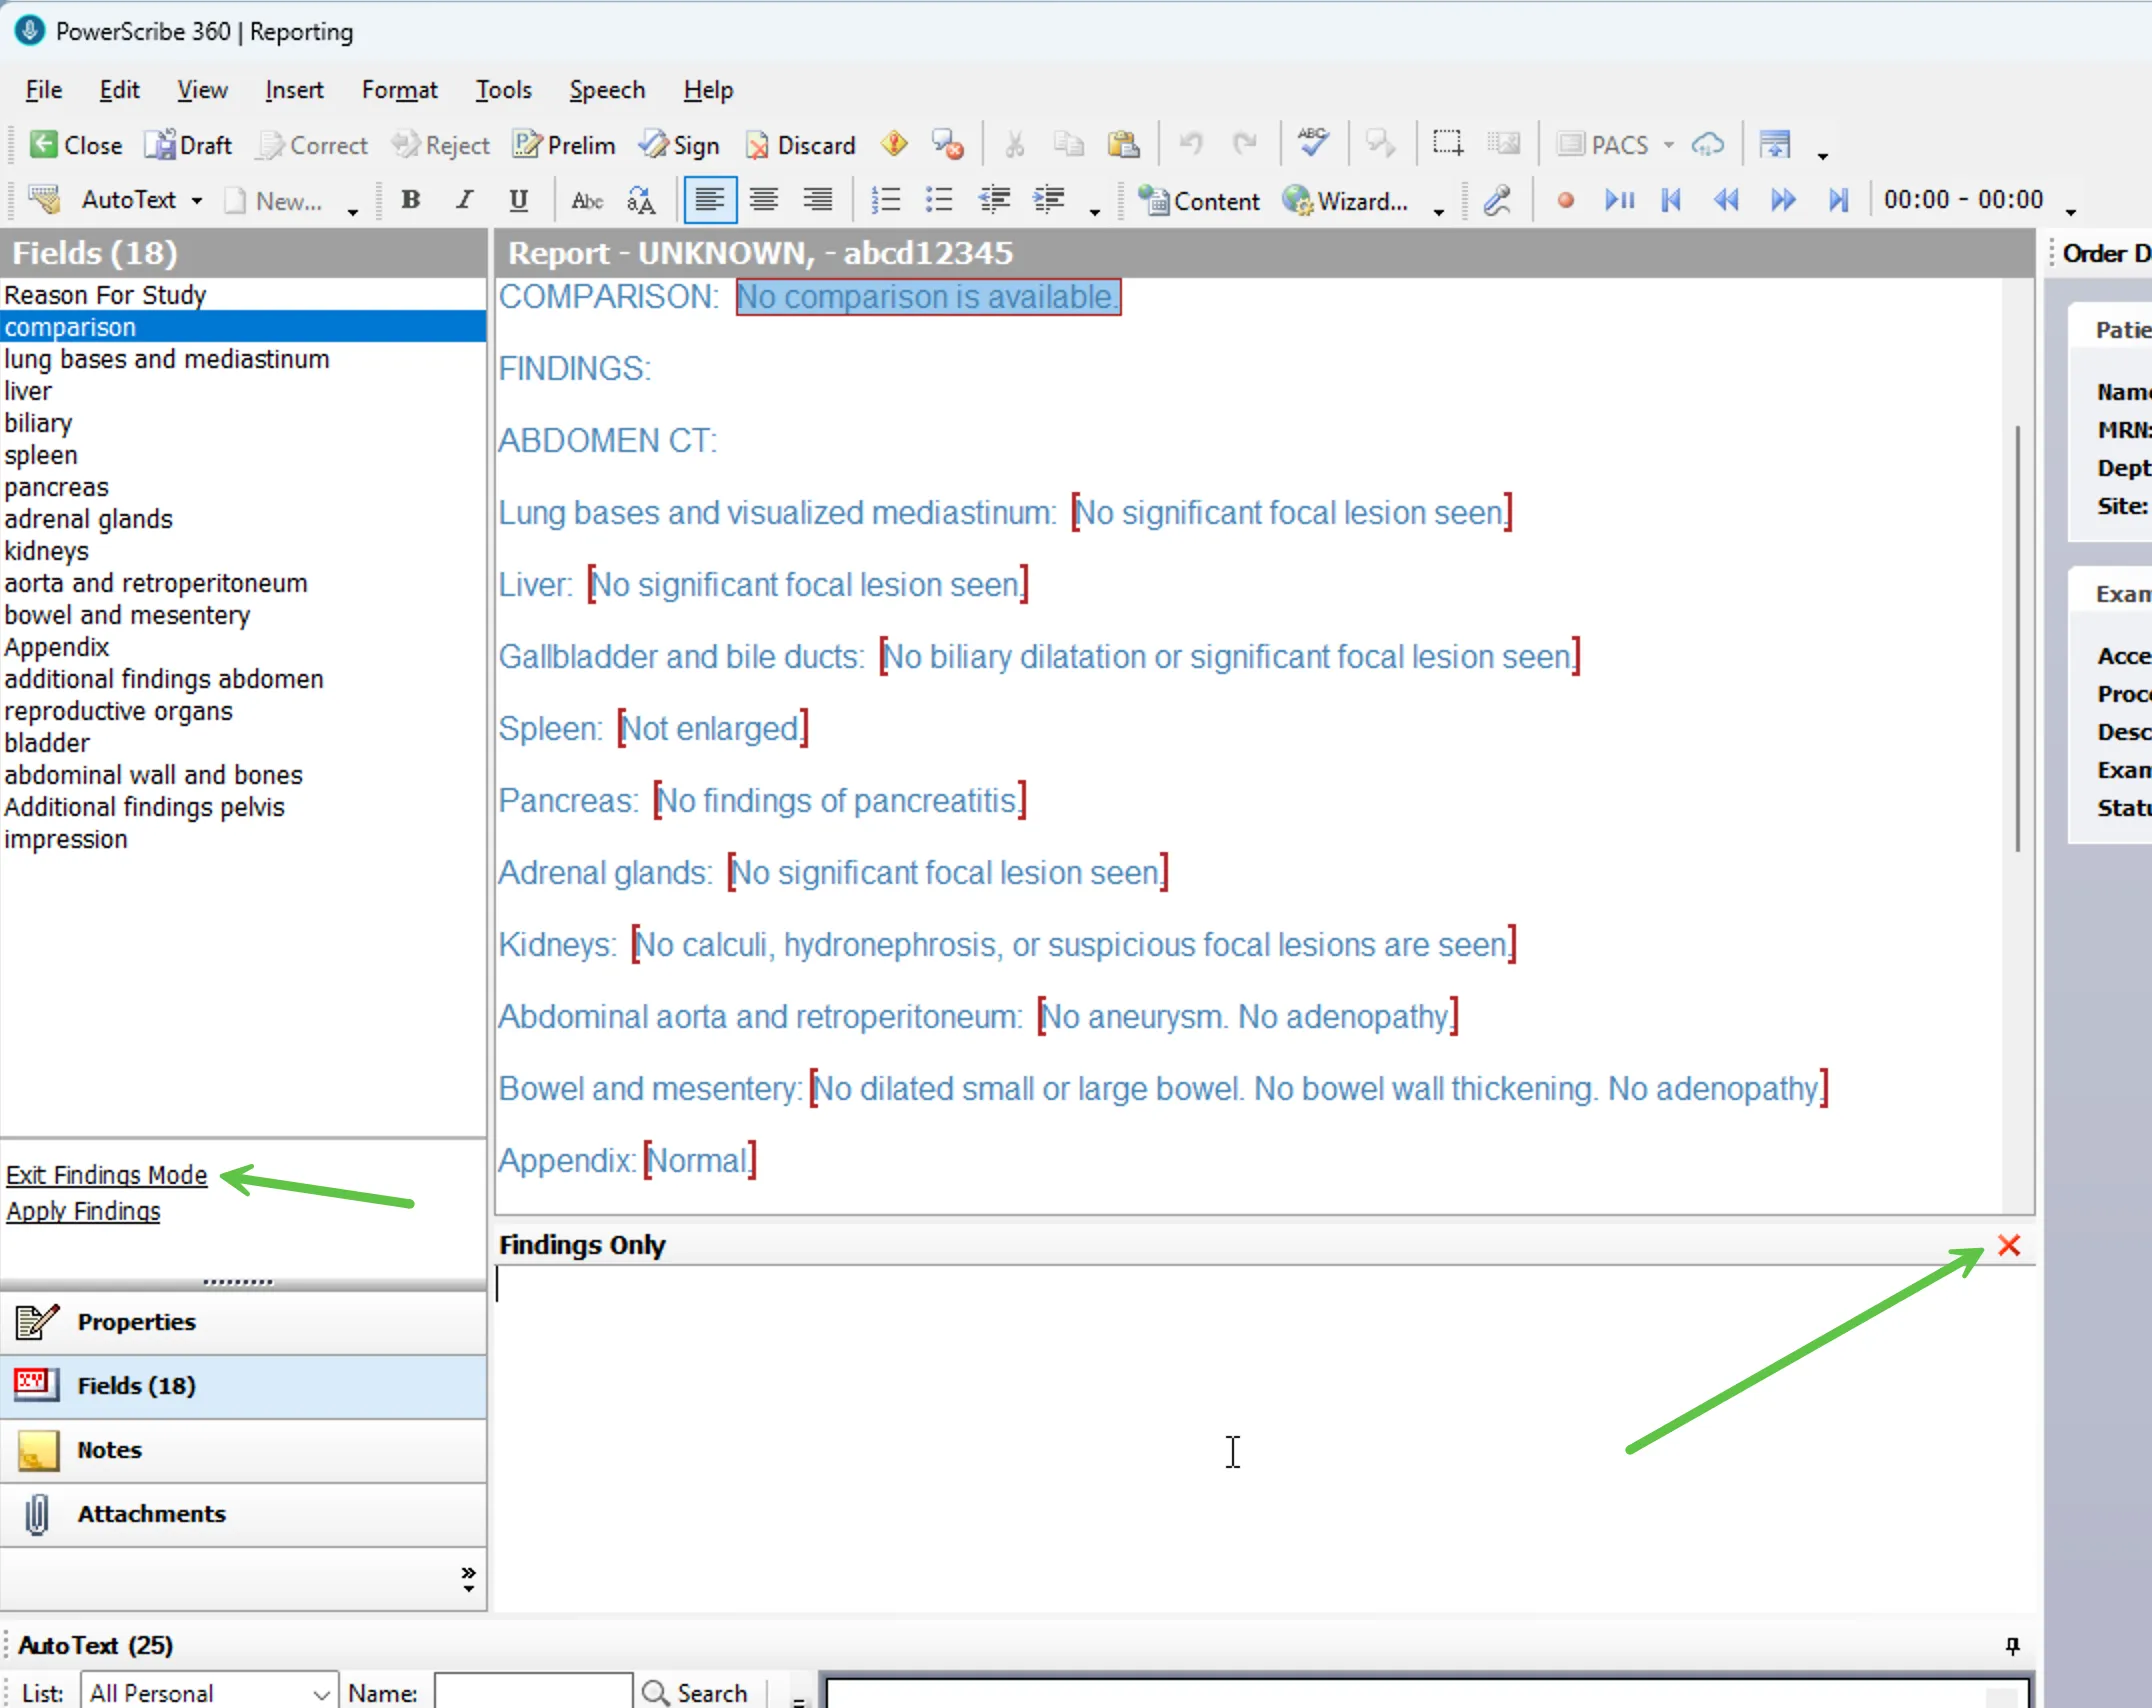
Task: Close the Findings Only panel
Action: (2011, 1246)
